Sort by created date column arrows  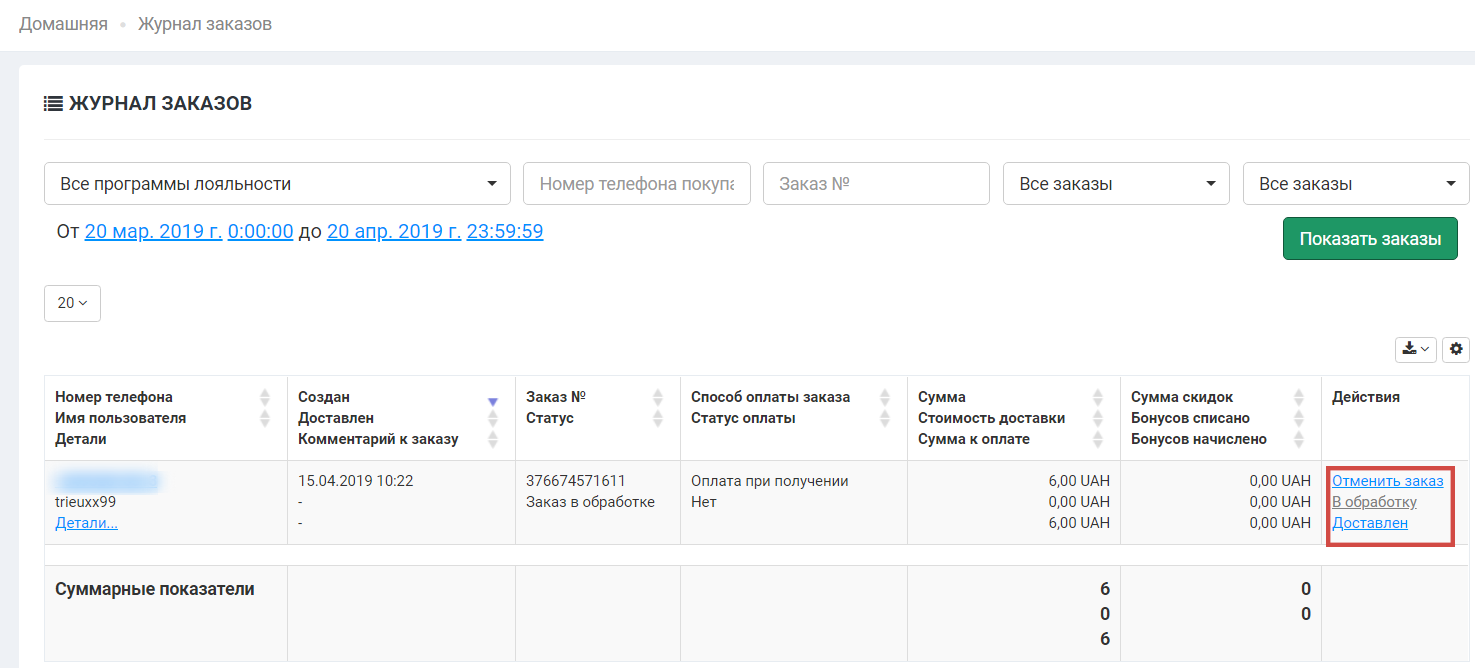[492, 400]
